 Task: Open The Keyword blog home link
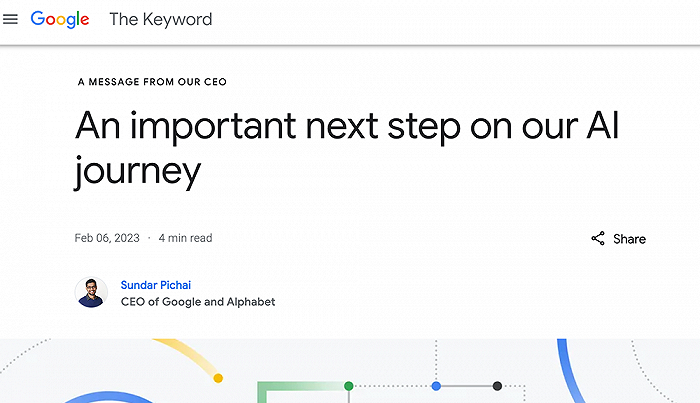[160, 19]
